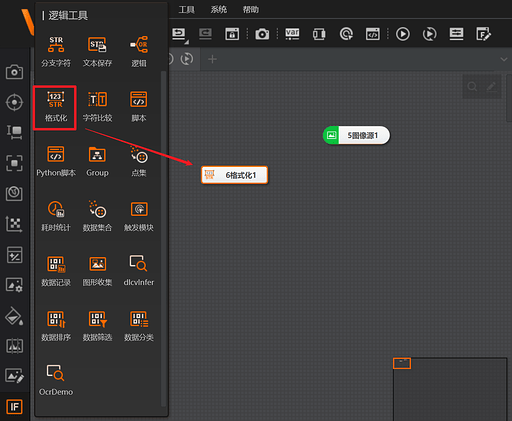Run once with the play button

[403, 34]
